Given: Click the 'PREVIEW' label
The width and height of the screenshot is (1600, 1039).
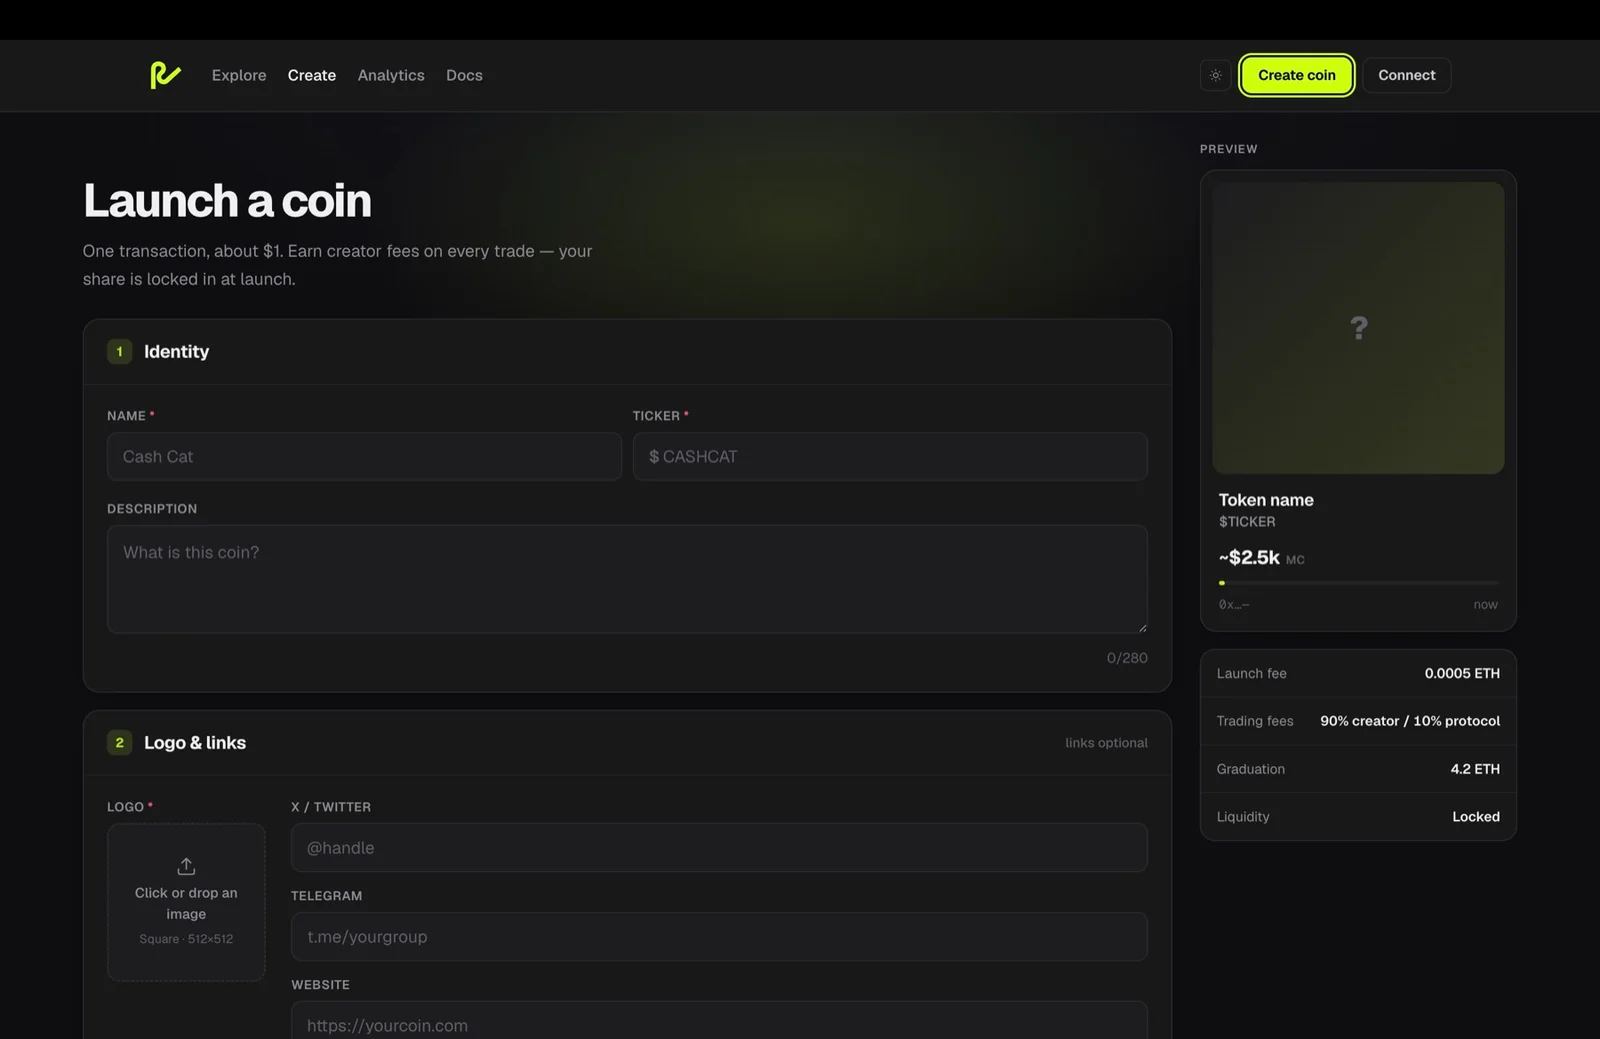Looking at the screenshot, I should (1229, 149).
